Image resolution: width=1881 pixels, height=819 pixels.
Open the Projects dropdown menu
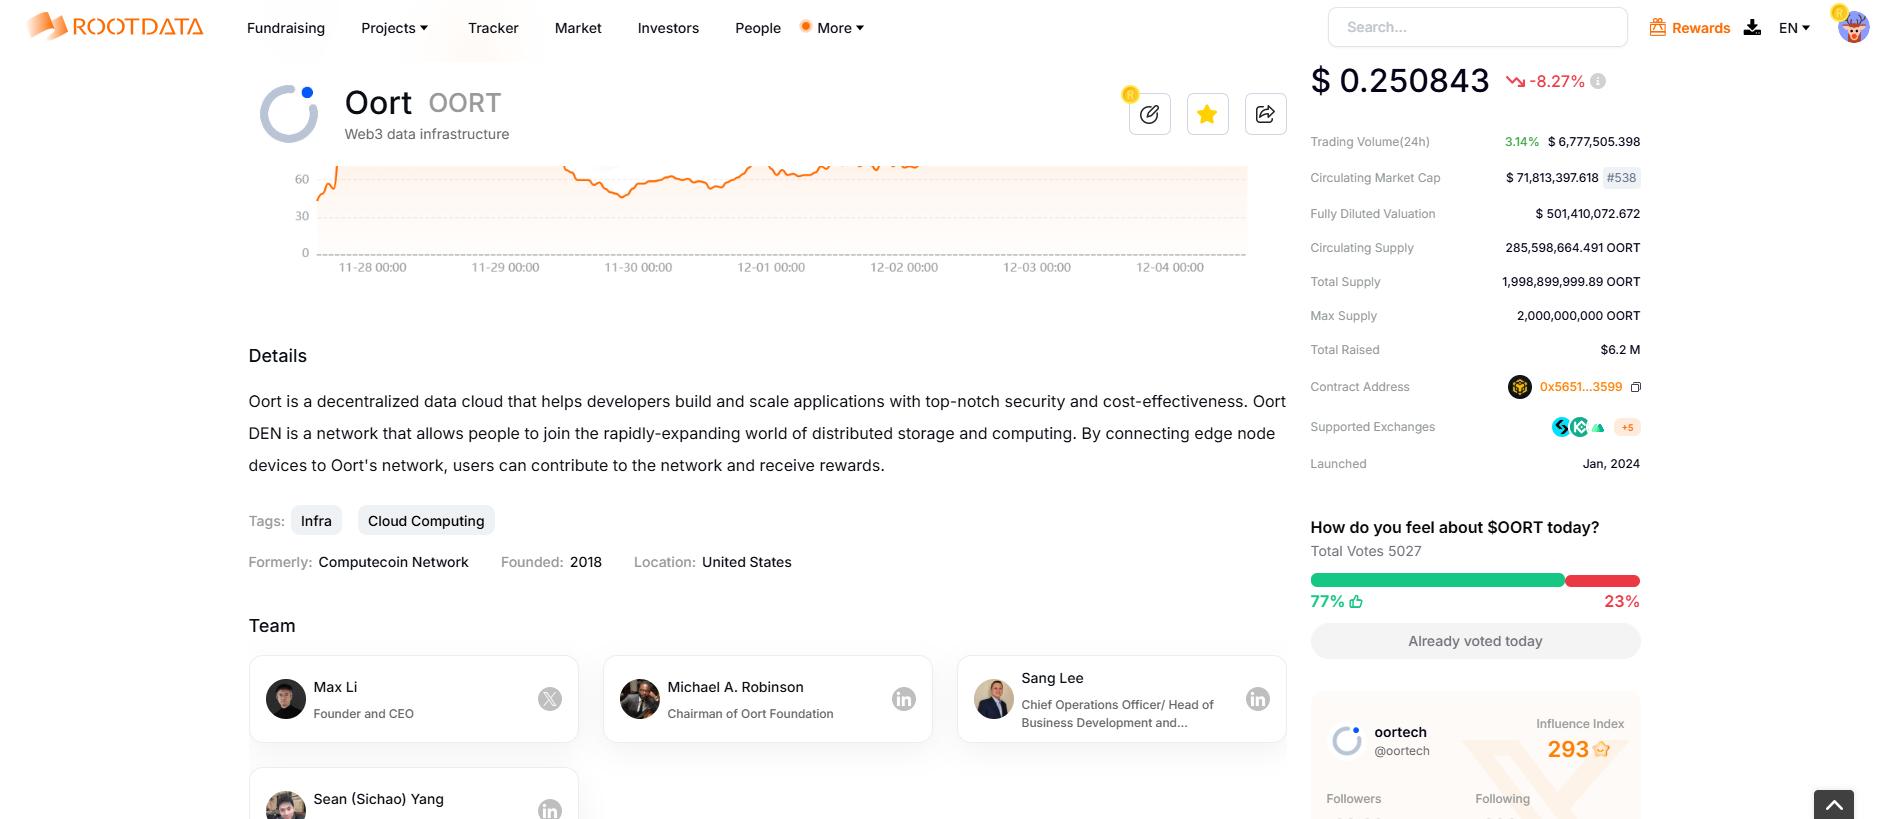[x=394, y=28]
